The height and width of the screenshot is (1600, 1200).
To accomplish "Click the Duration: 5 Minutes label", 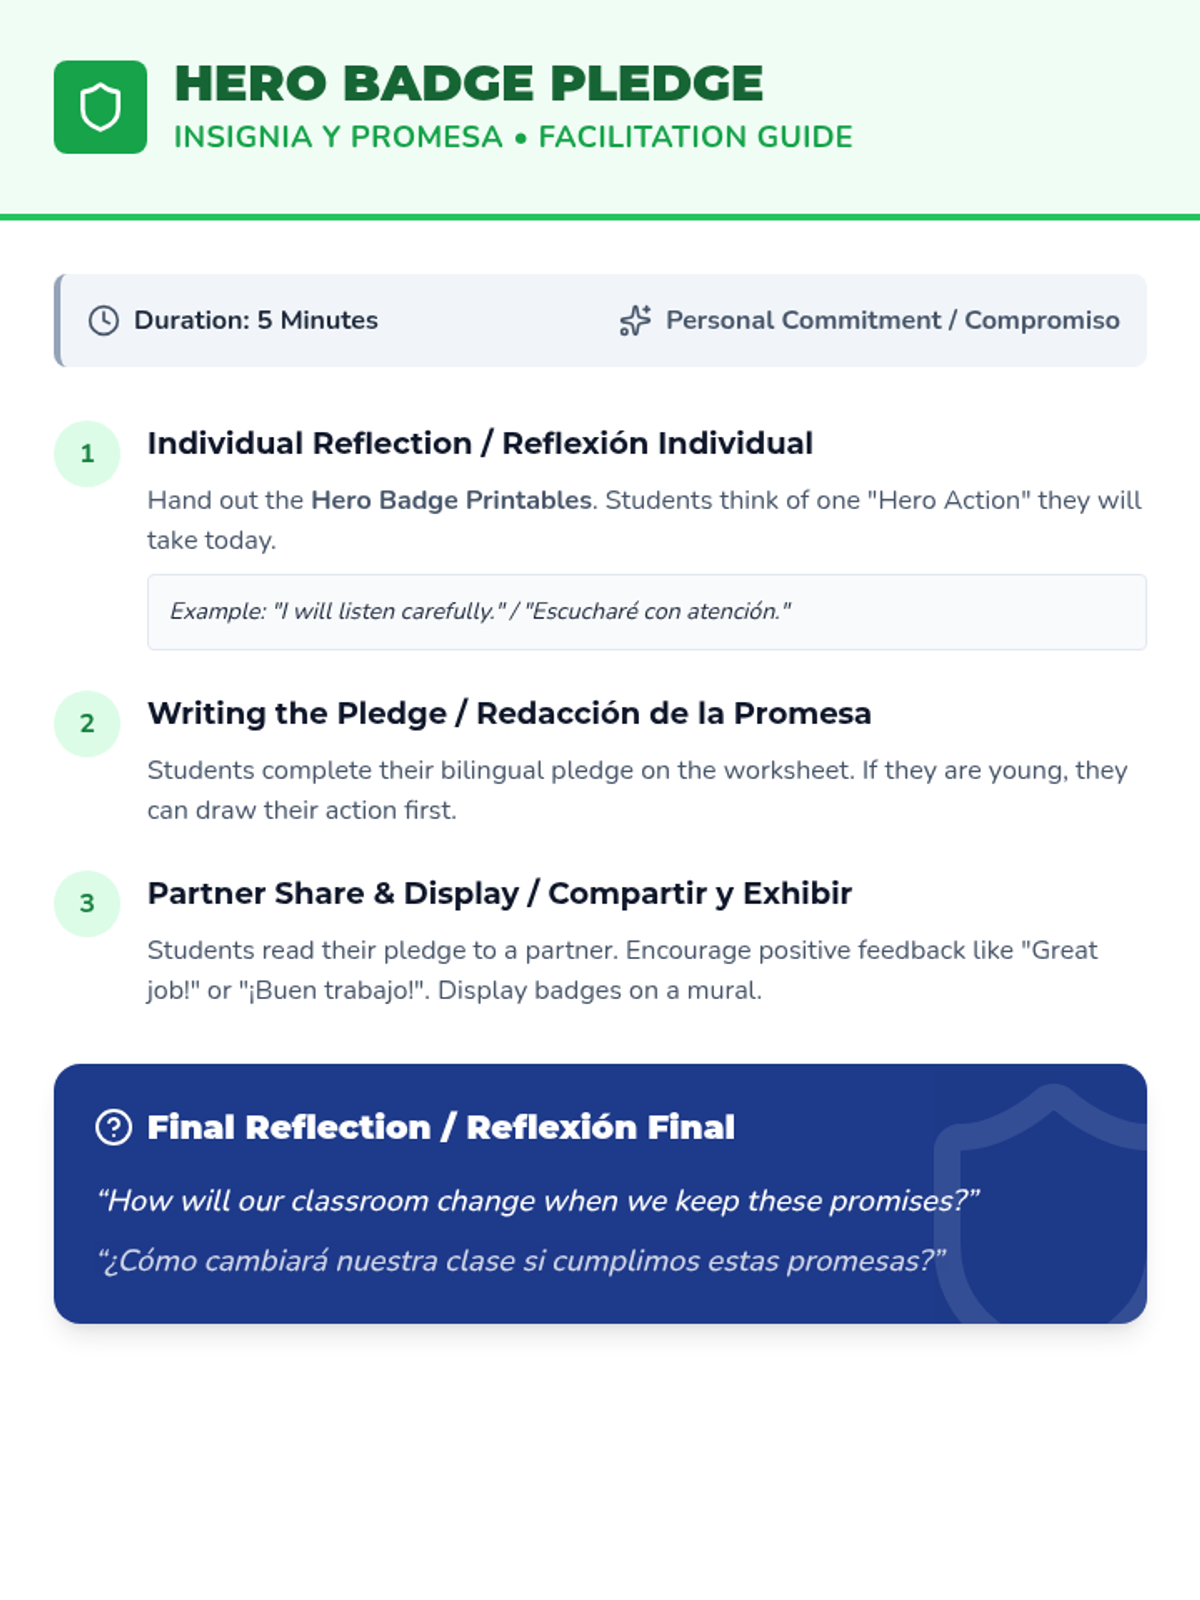I will [x=256, y=320].
